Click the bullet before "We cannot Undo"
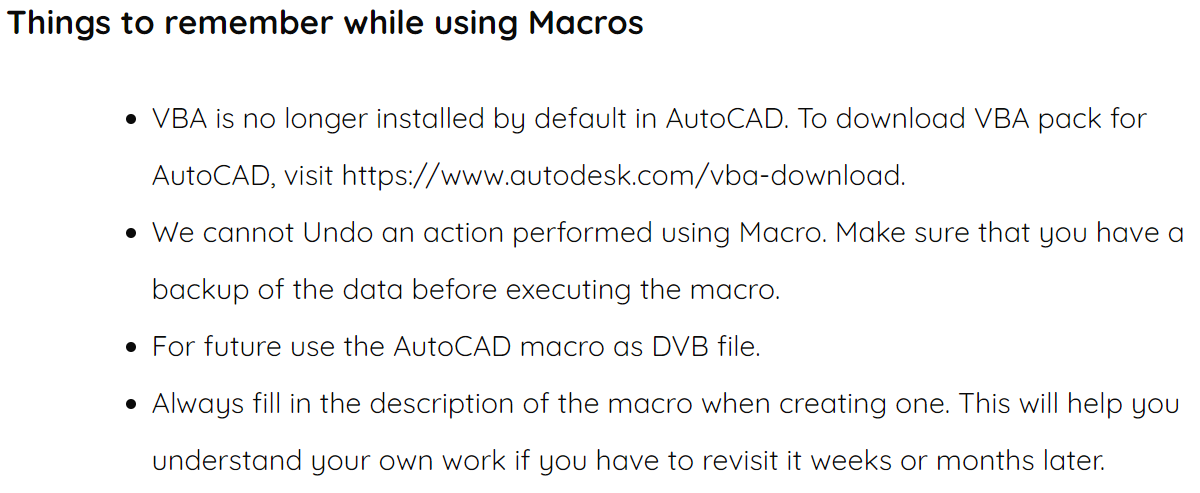 (131, 234)
